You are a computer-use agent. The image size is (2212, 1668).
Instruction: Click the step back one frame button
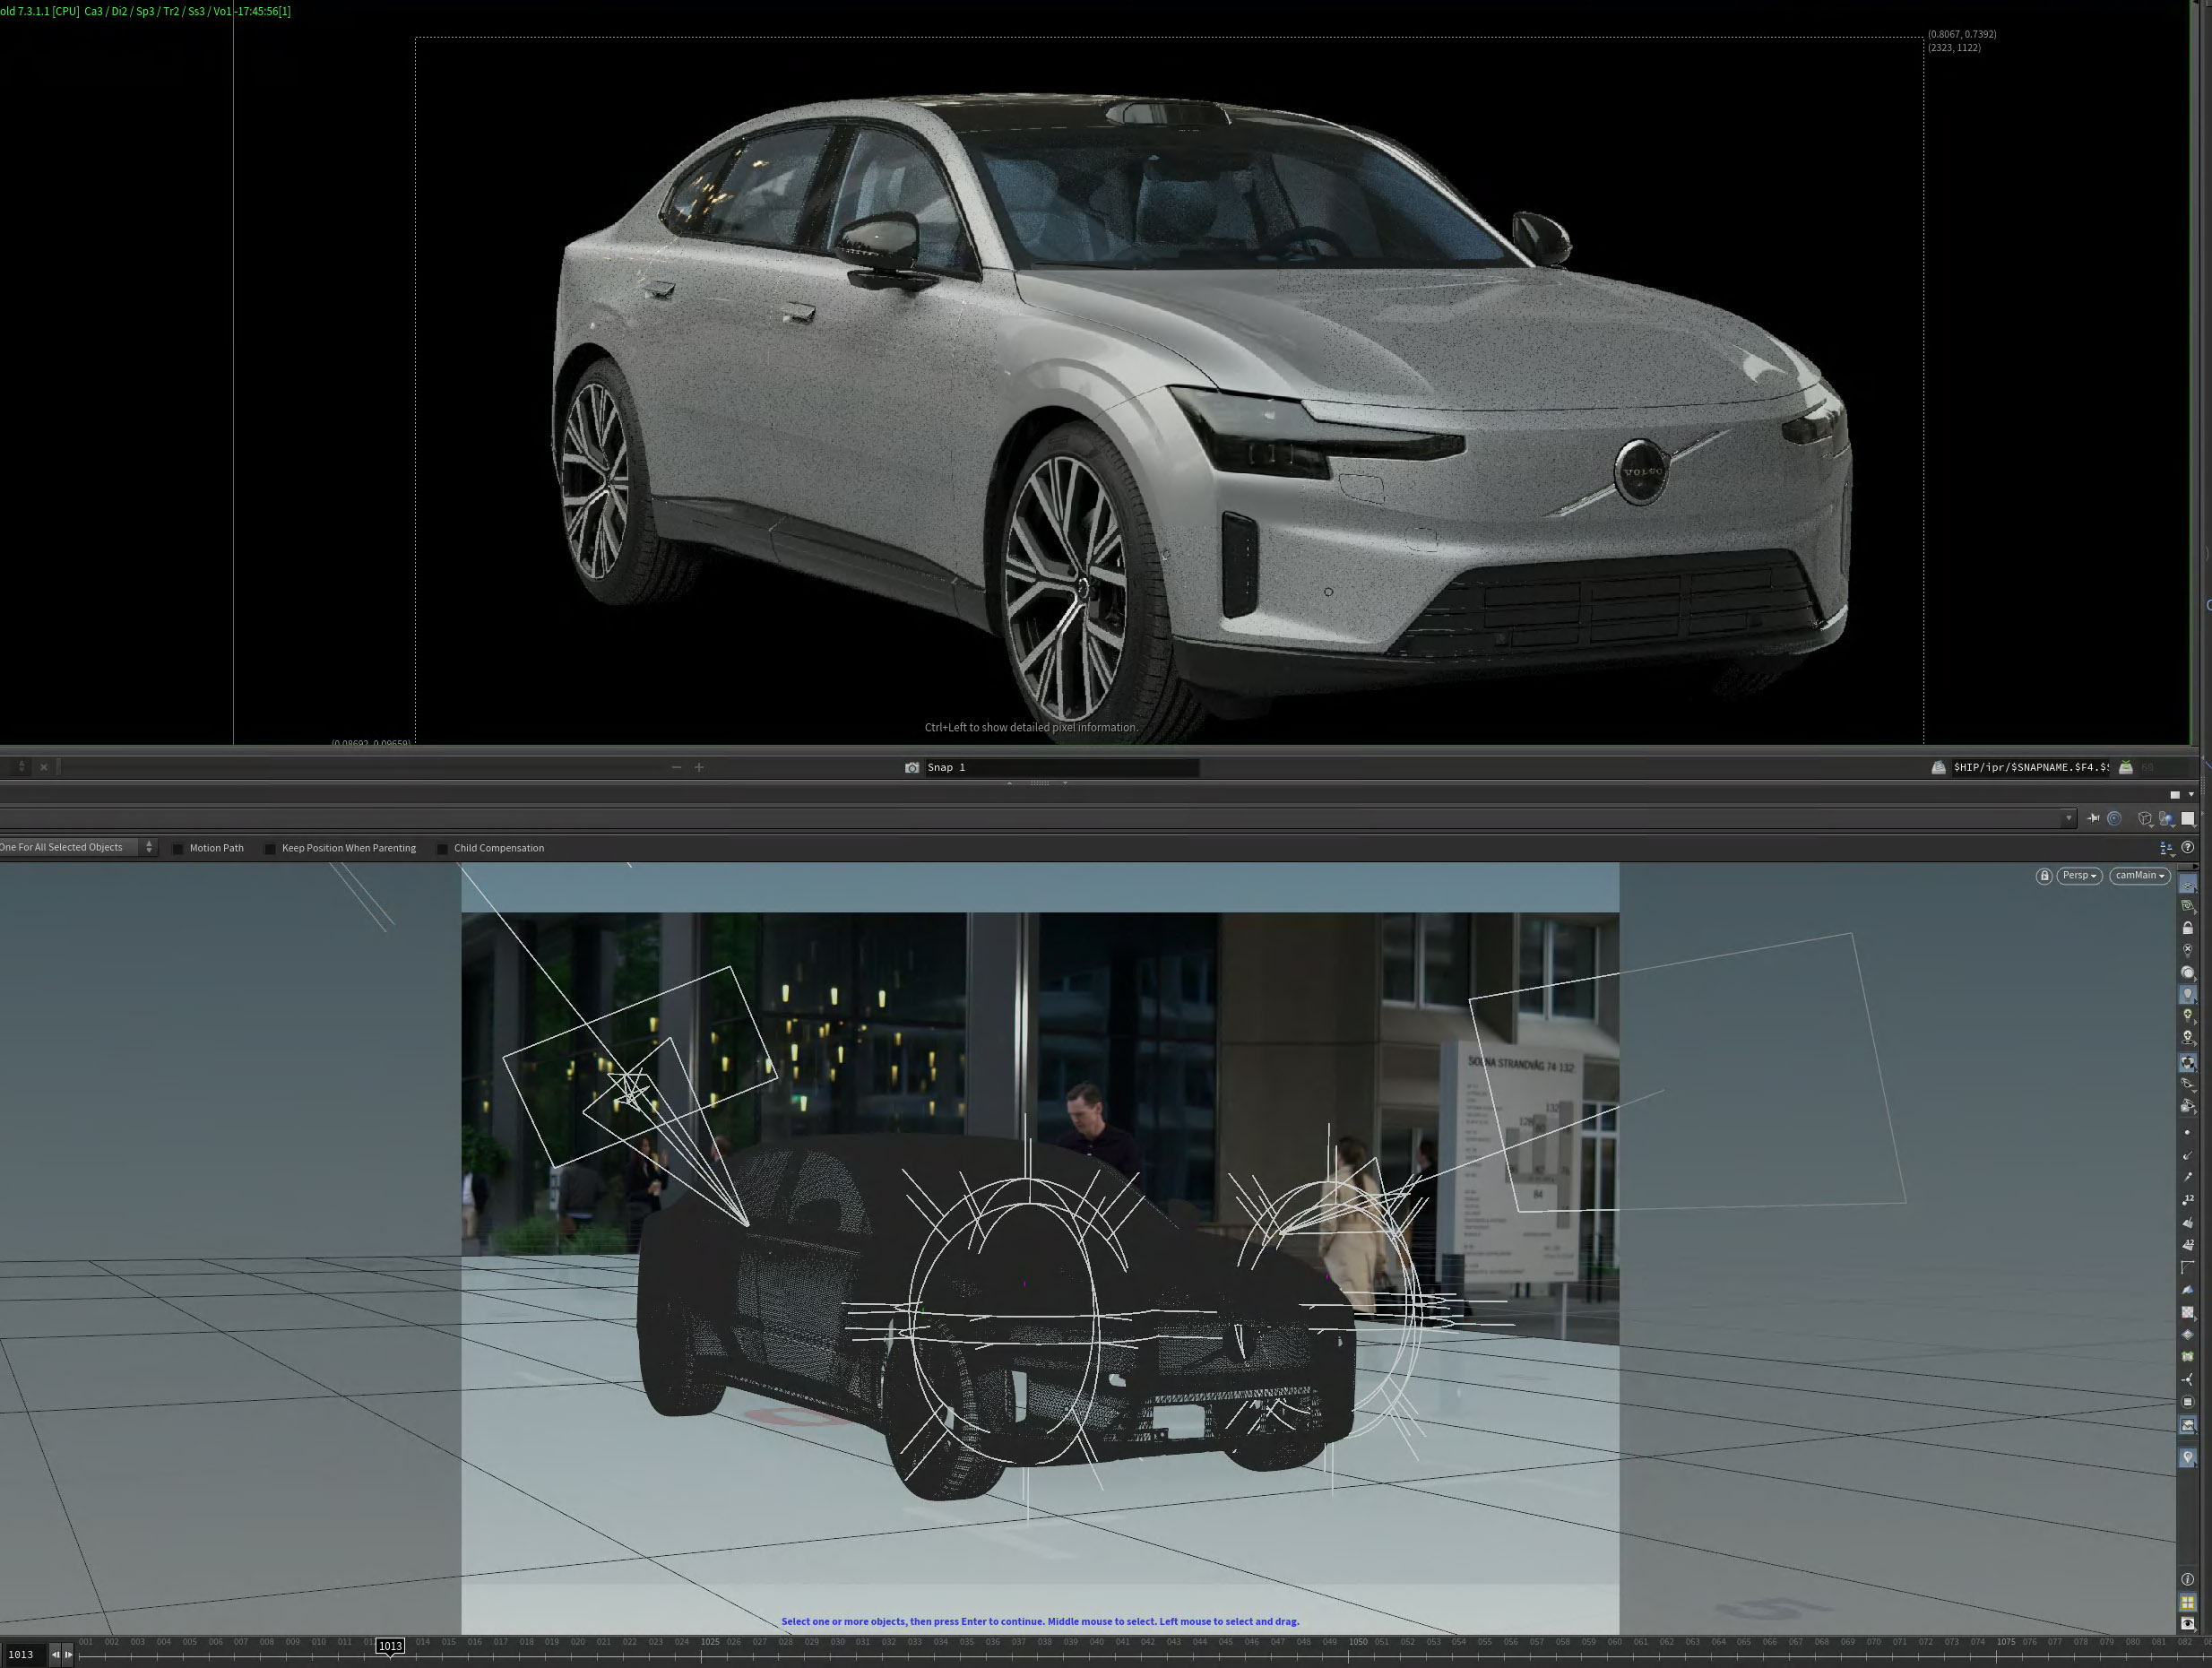point(55,1655)
